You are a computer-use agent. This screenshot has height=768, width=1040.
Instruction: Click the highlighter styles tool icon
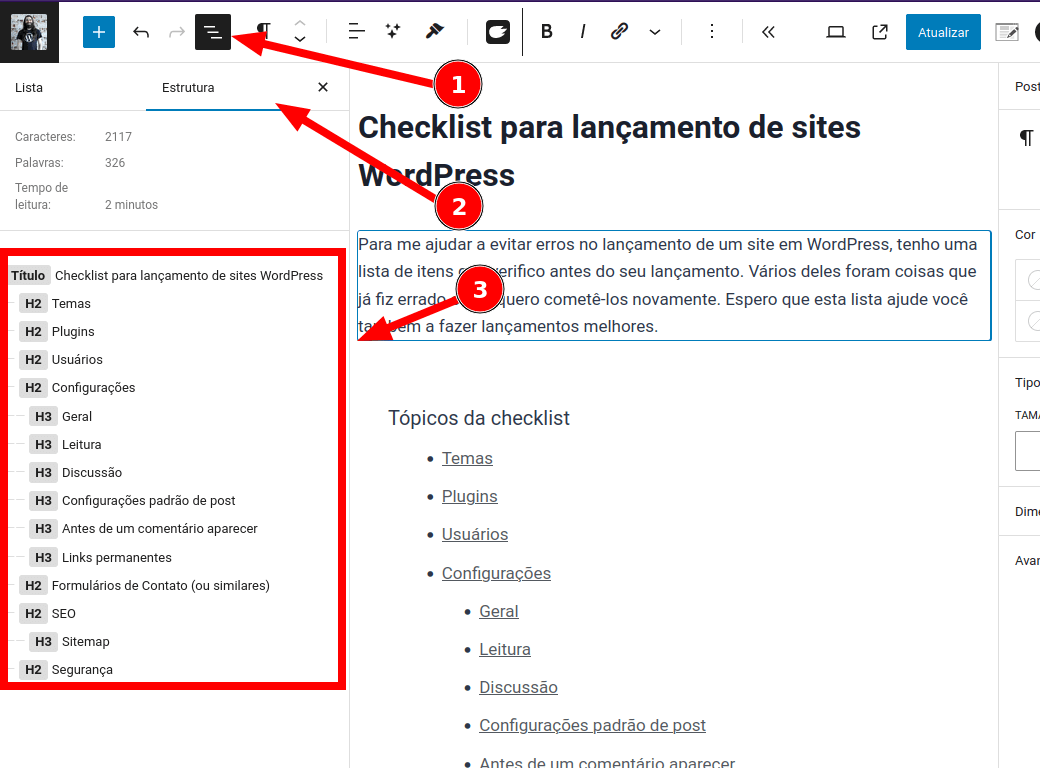coord(434,31)
